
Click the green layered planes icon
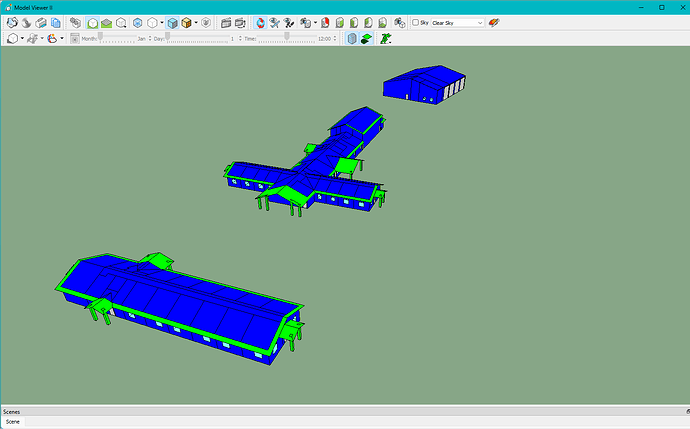click(x=366, y=38)
